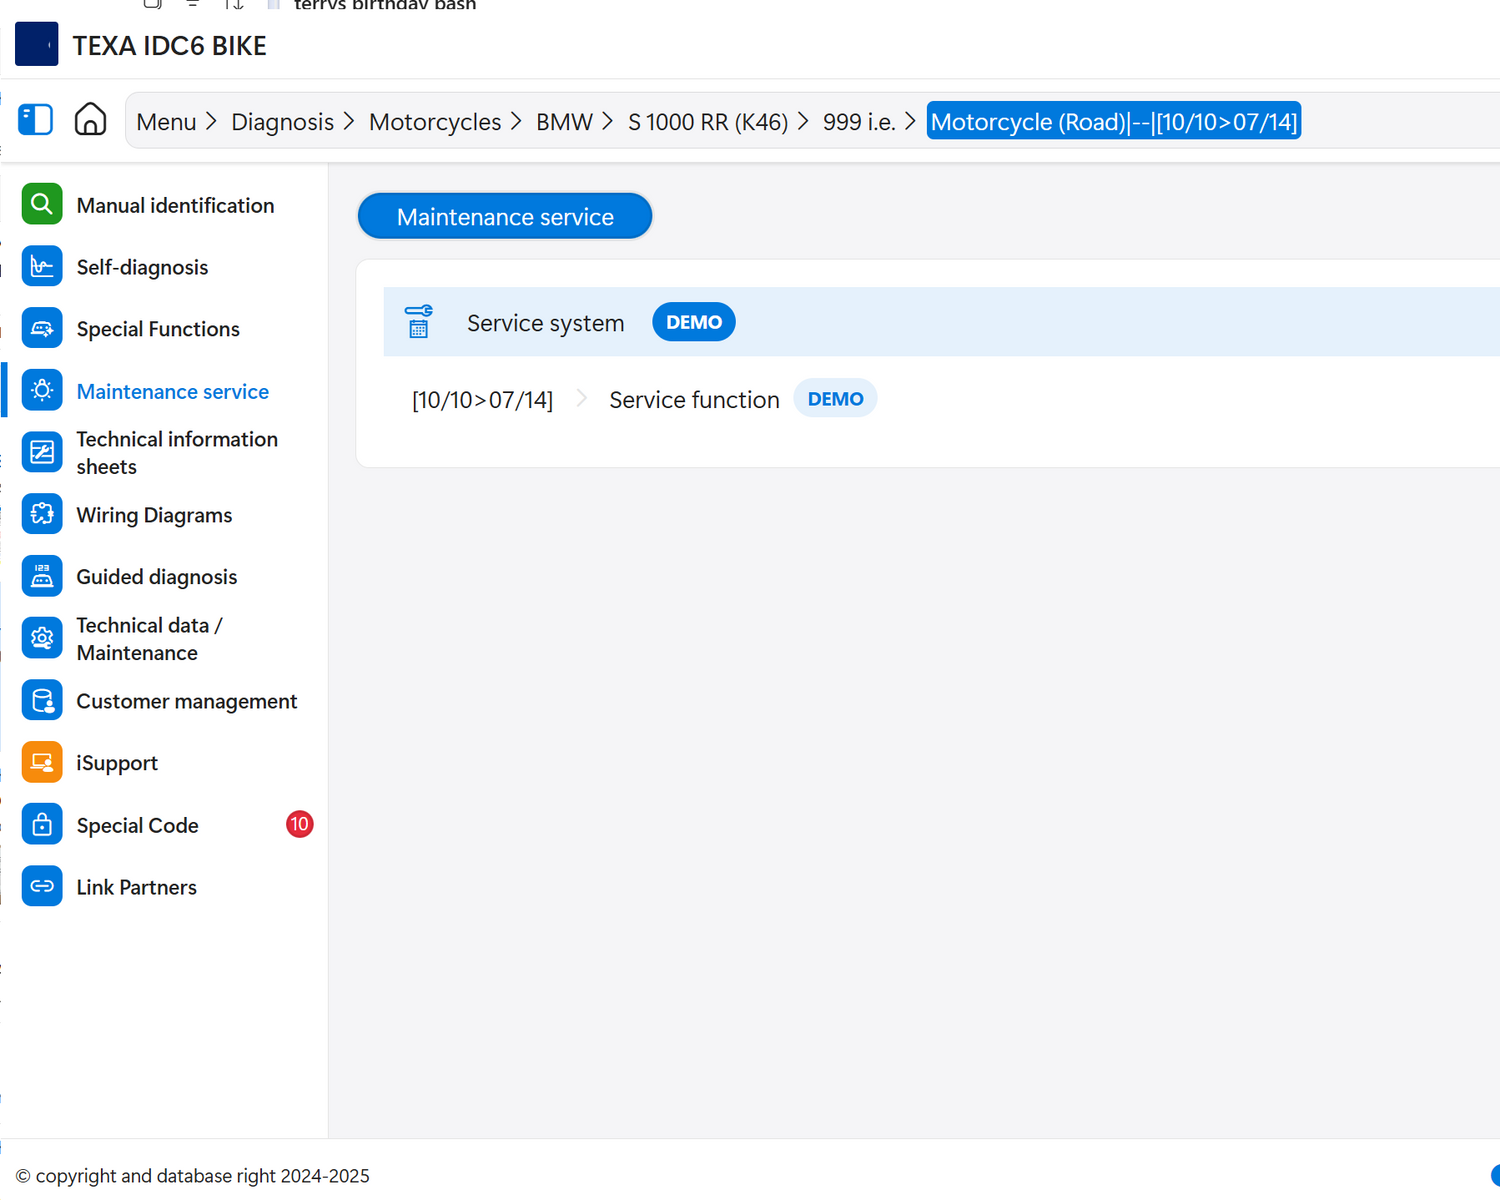The width and height of the screenshot is (1500, 1200).
Task: Open Guided diagnosis label
Action: 157,577
